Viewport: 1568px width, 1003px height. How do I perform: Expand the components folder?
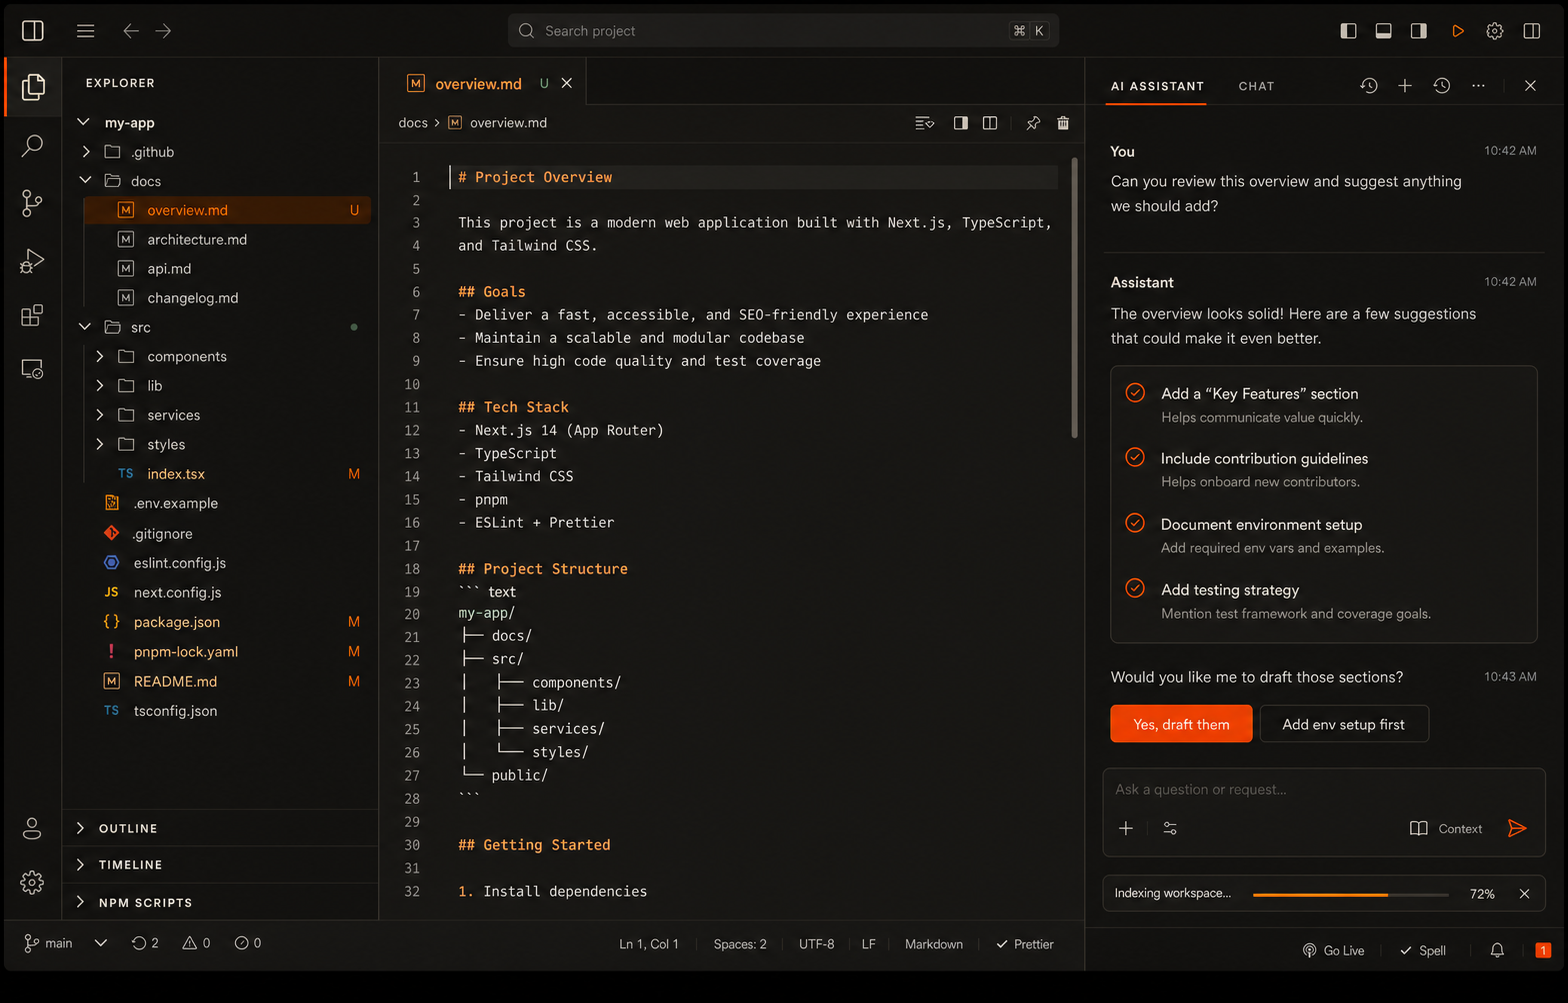[x=100, y=356]
